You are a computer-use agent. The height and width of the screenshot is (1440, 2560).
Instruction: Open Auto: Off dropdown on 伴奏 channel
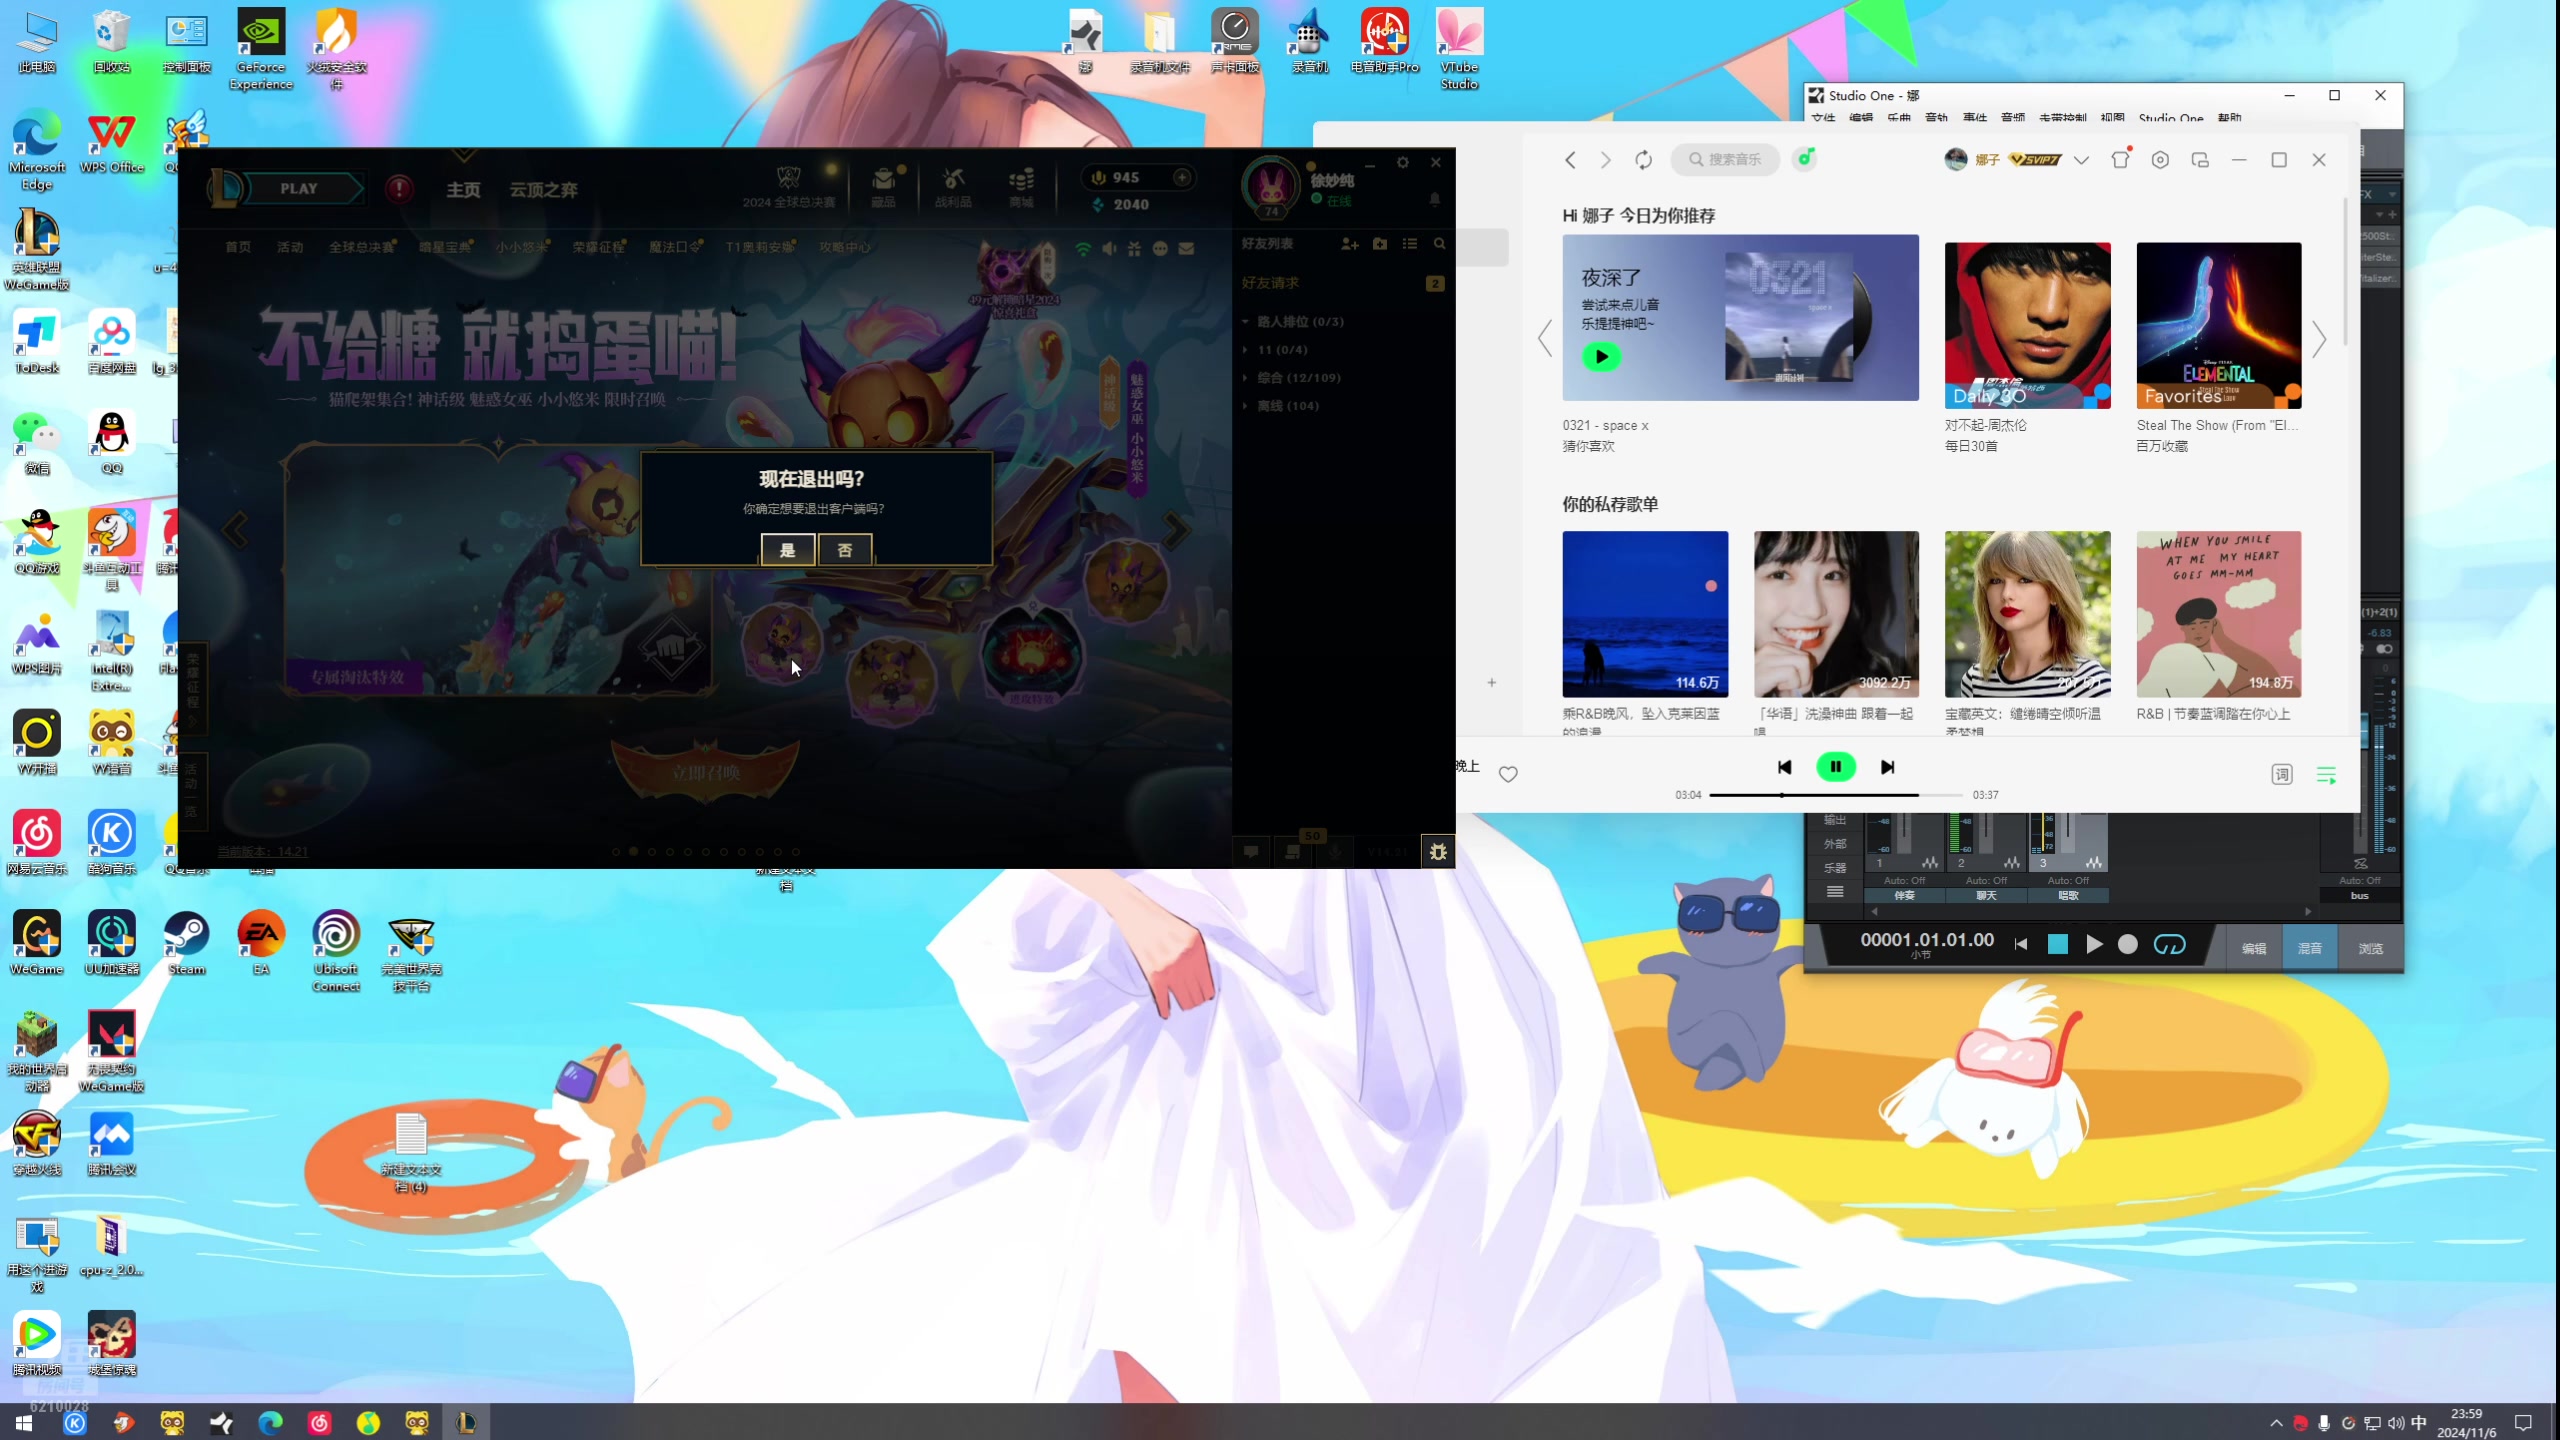(x=1904, y=881)
